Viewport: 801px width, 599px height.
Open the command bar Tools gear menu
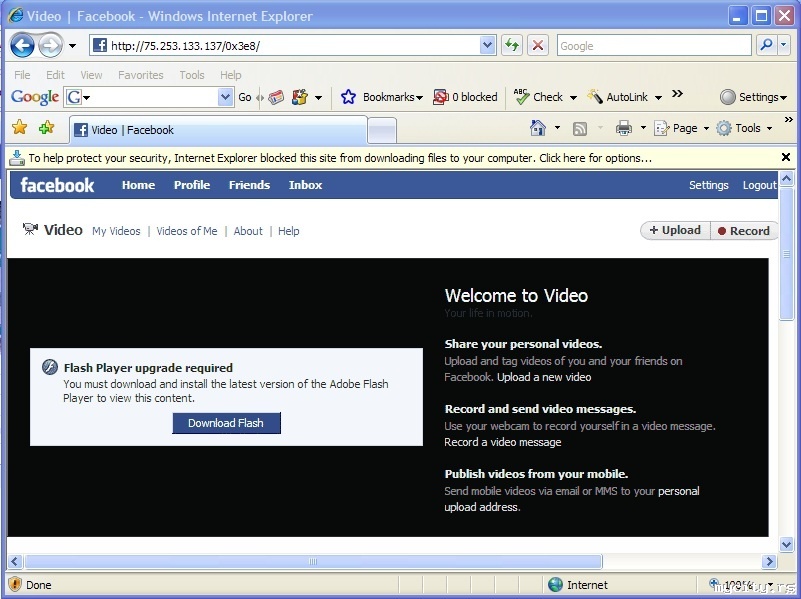(x=744, y=128)
